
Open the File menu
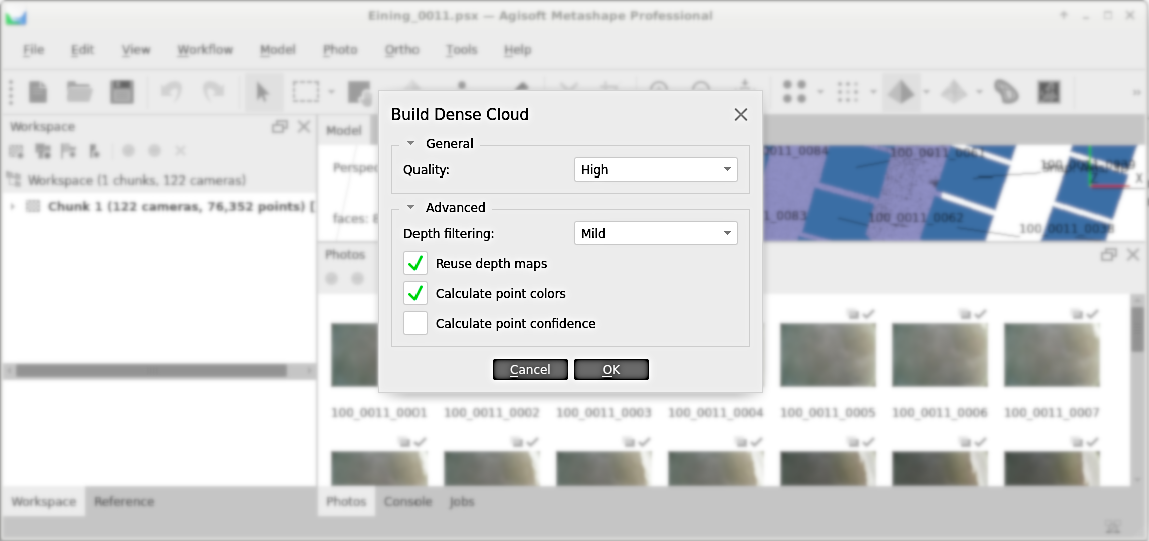point(33,50)
